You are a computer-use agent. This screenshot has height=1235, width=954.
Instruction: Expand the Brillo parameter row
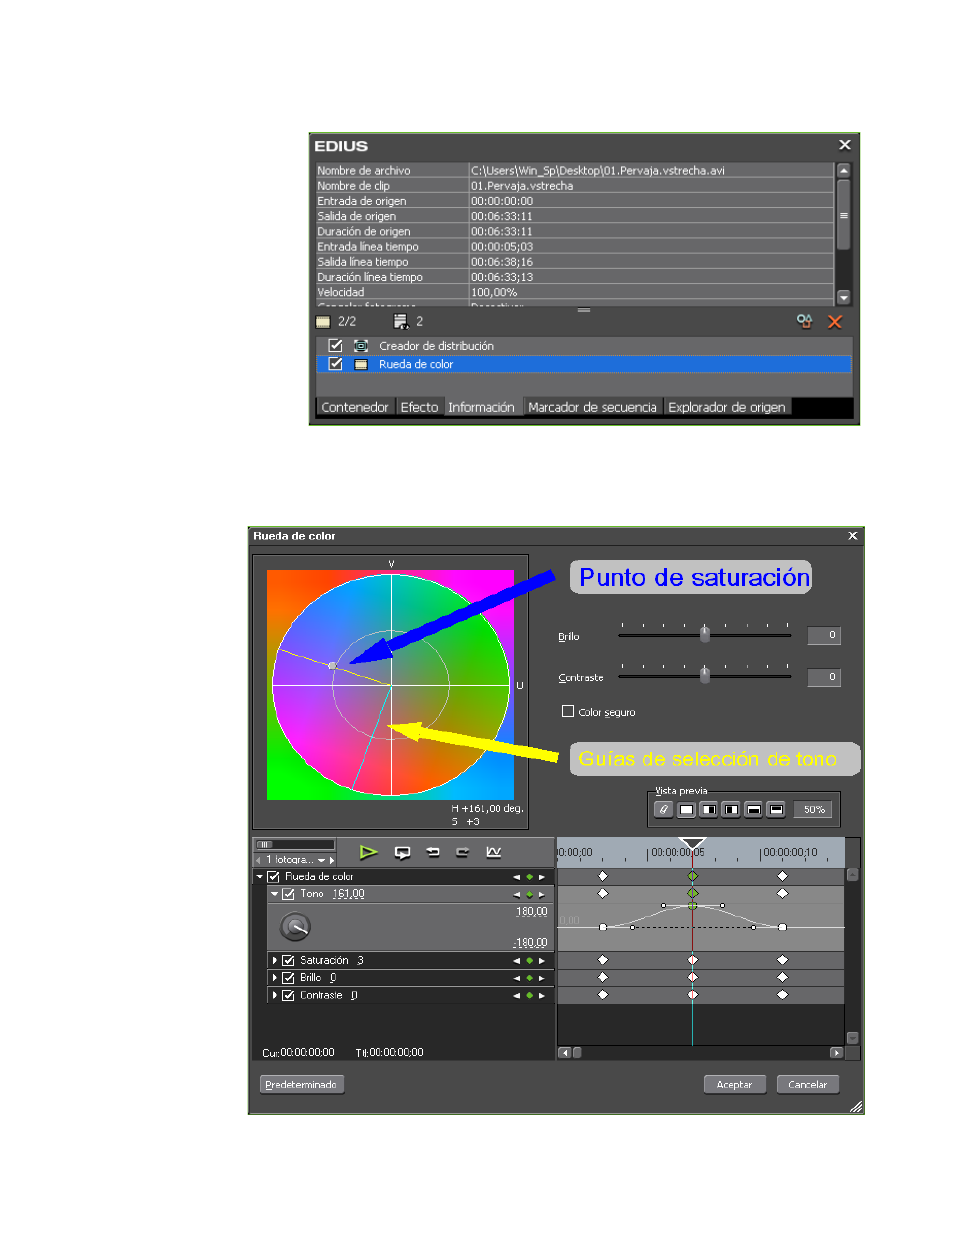275,978
